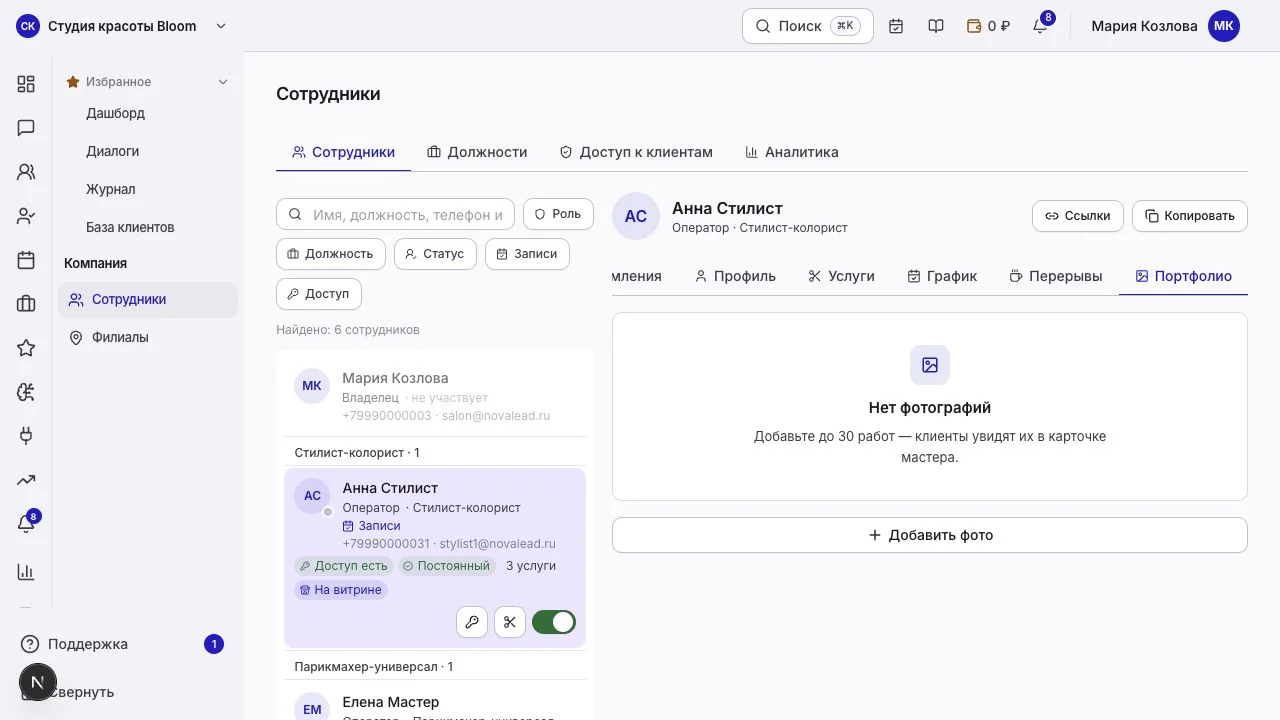Click the Копировать button
This screenshot has width=1280, height=720.
(x=1190, y=216)
